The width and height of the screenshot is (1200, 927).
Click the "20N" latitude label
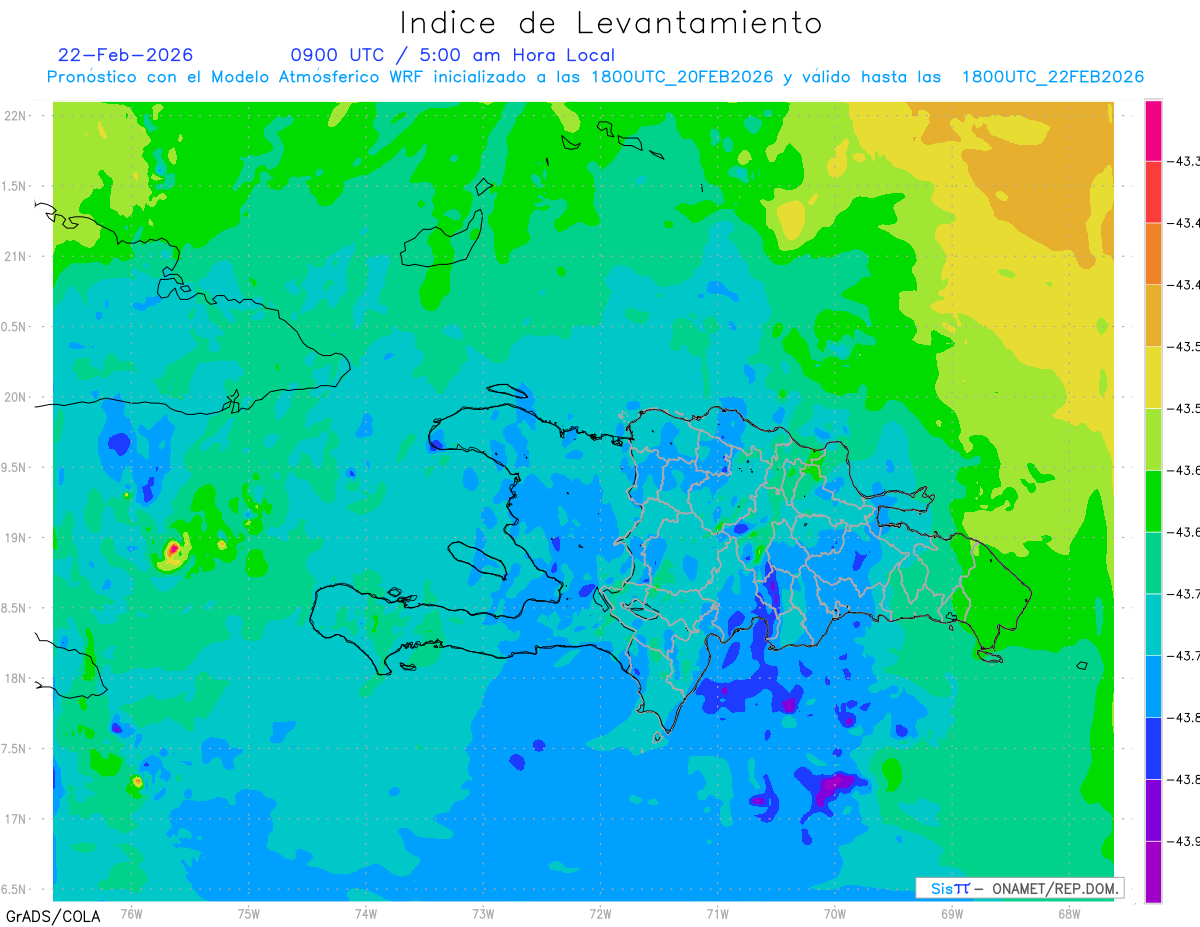coord(15,397)
